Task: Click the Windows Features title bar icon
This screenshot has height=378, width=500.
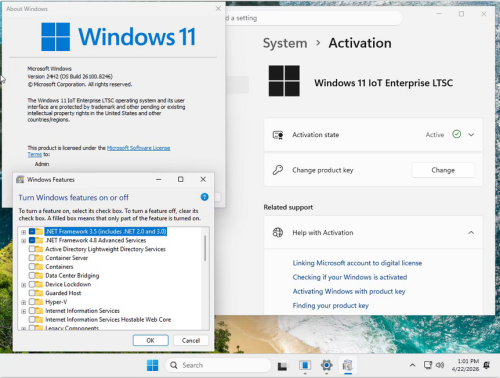Action: (x=20, y=180)
